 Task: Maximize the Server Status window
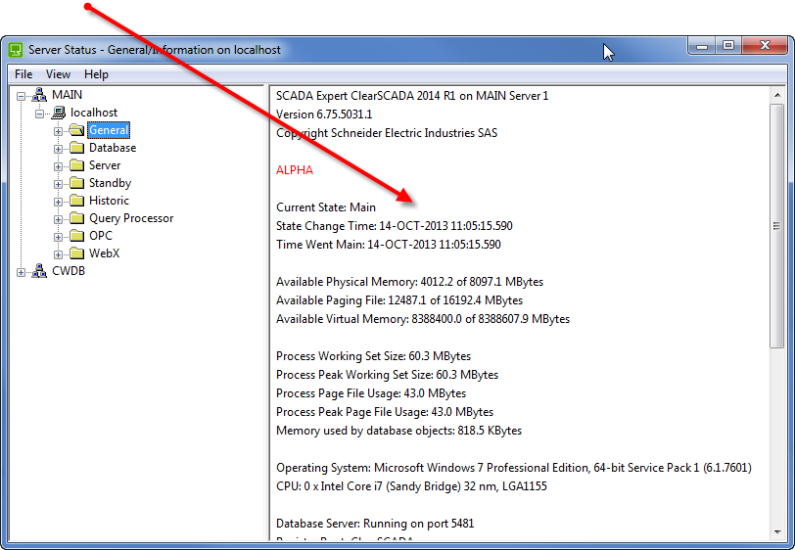click(728, 46)
